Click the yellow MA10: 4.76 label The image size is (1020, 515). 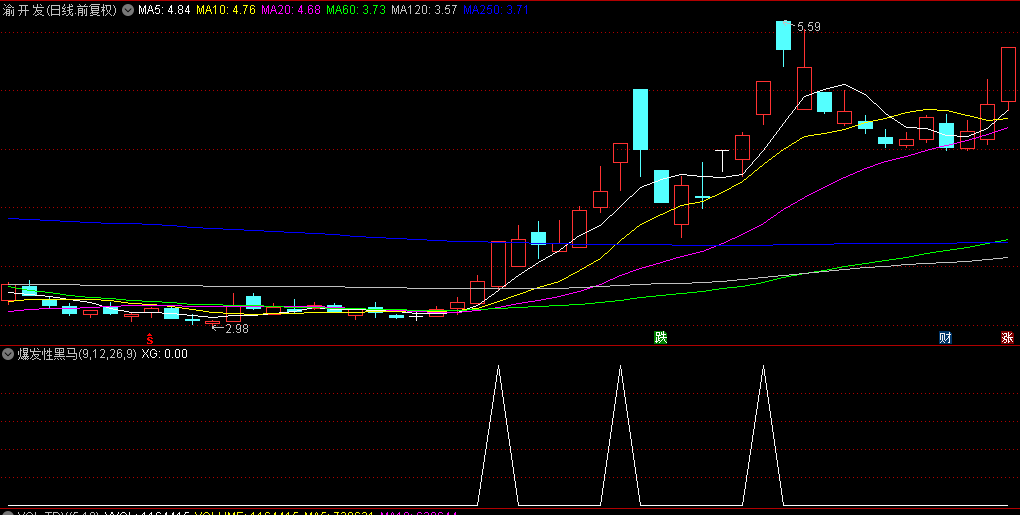click(226, 10)
